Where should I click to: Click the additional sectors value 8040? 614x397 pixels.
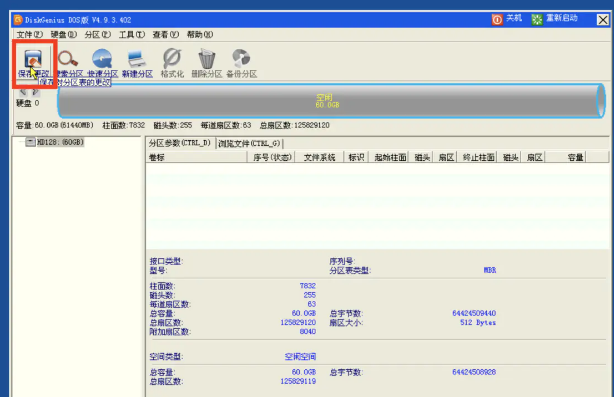307,332
